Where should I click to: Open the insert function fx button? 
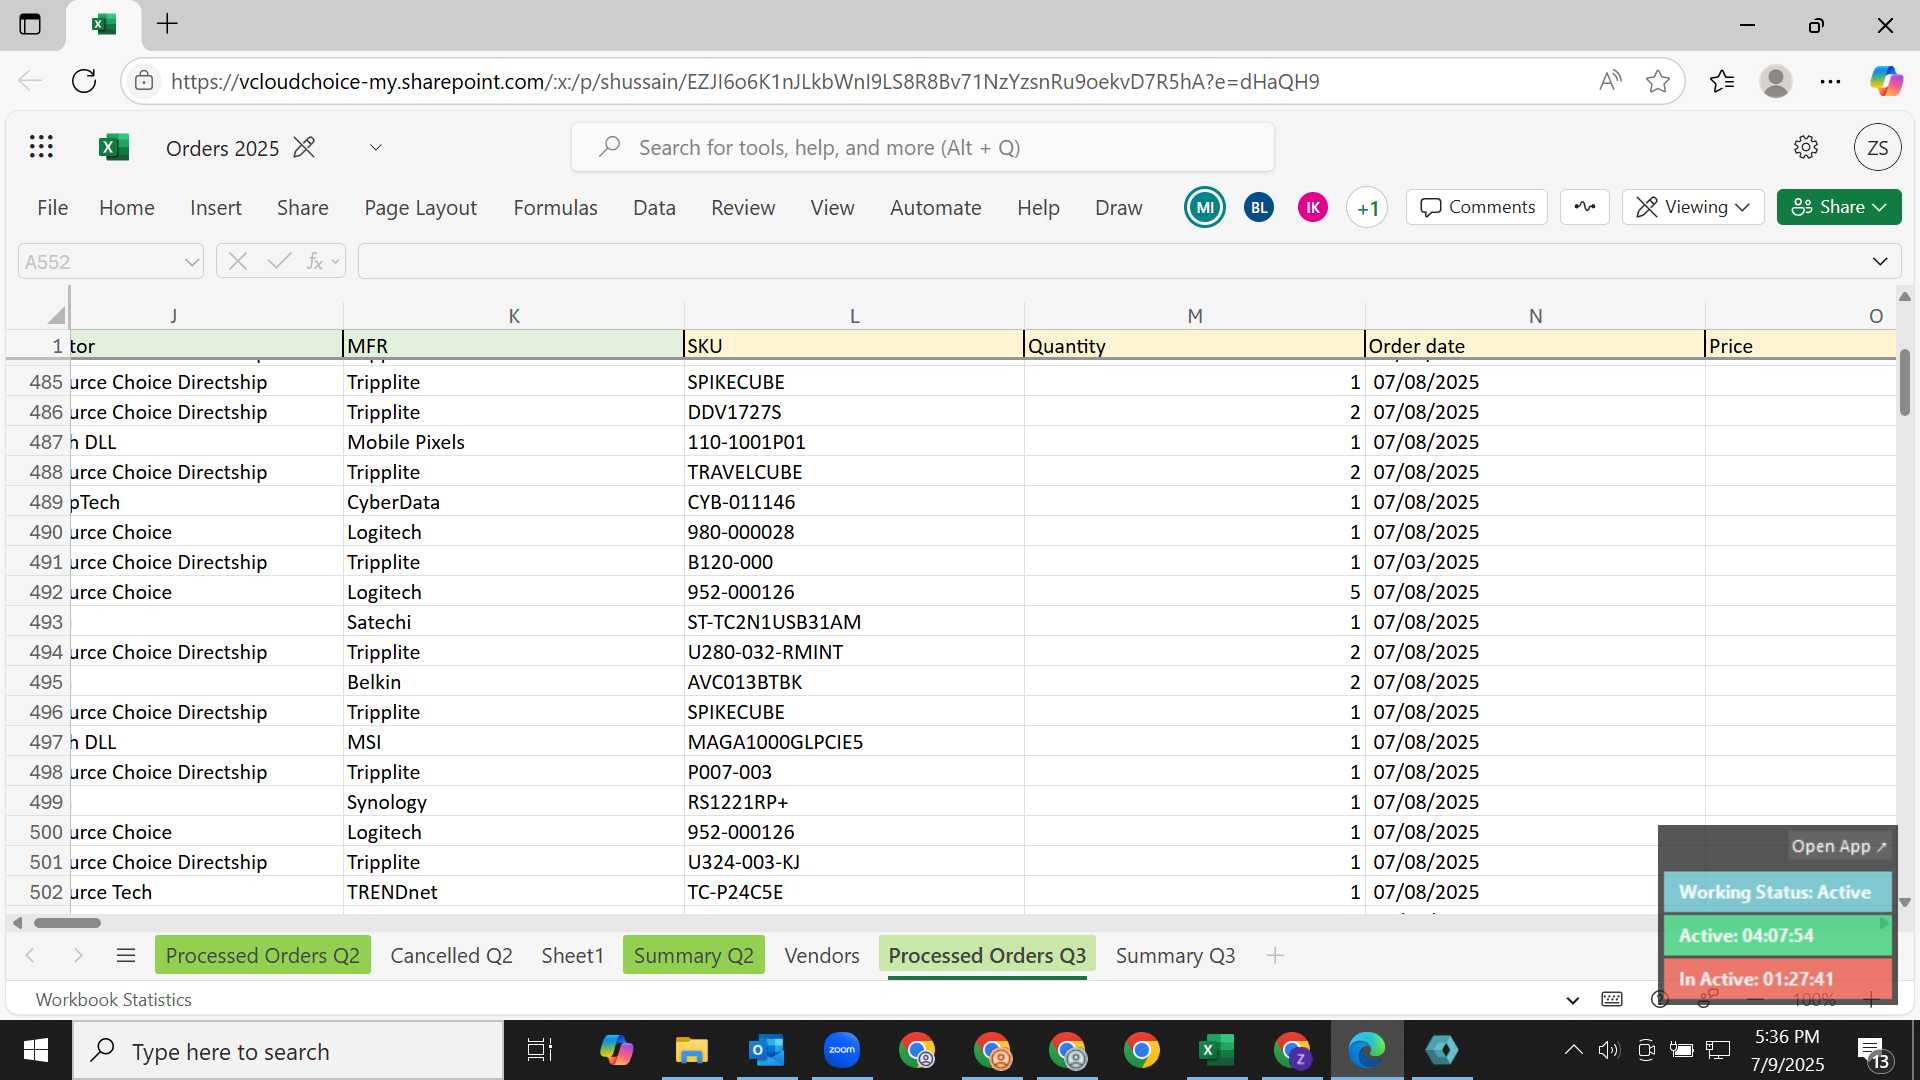[x=315, y=261]
